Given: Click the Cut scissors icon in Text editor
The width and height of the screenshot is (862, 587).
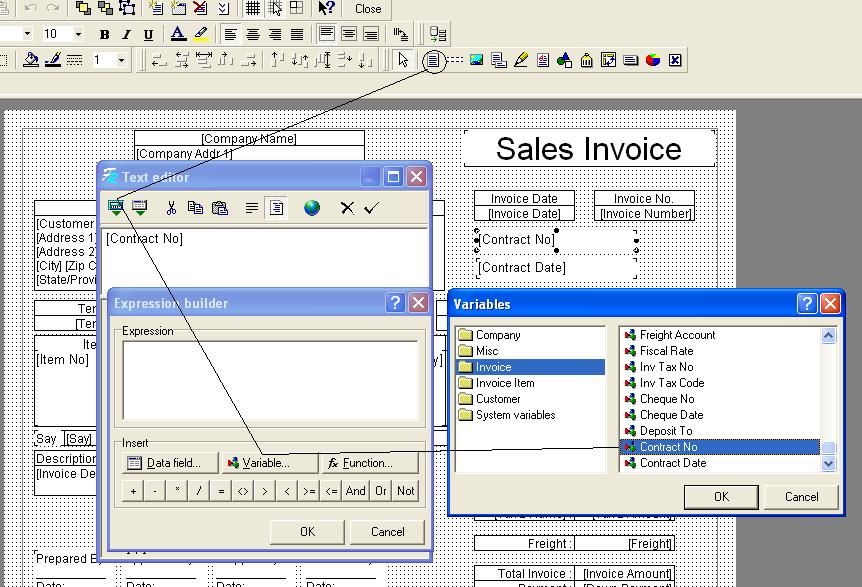Looking at the screenshot, I should click(x=171, y=208).
